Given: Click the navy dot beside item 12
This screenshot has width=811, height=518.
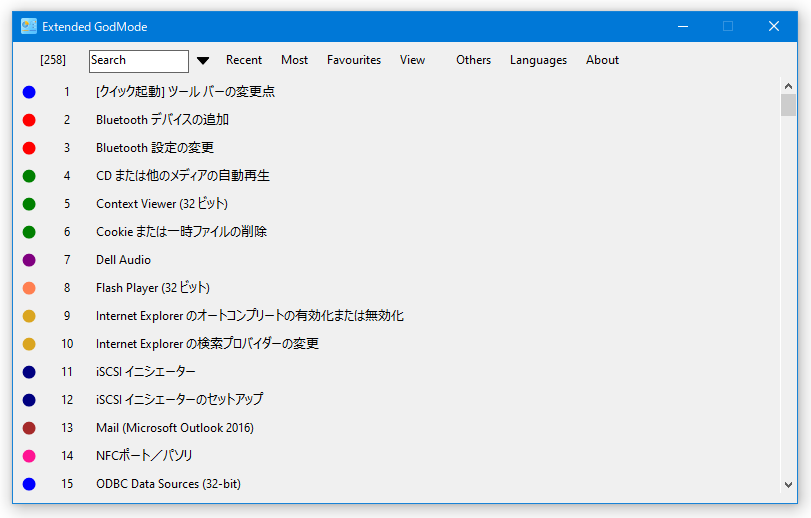Looking at the screenshot, I should [x=29, y=400].
